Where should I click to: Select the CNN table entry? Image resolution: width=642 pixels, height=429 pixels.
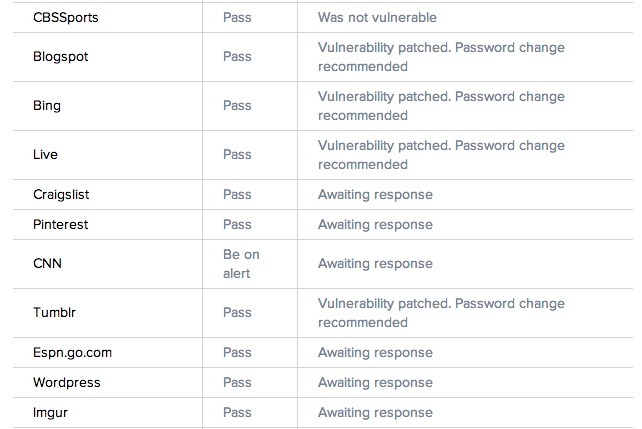point(47,263)
